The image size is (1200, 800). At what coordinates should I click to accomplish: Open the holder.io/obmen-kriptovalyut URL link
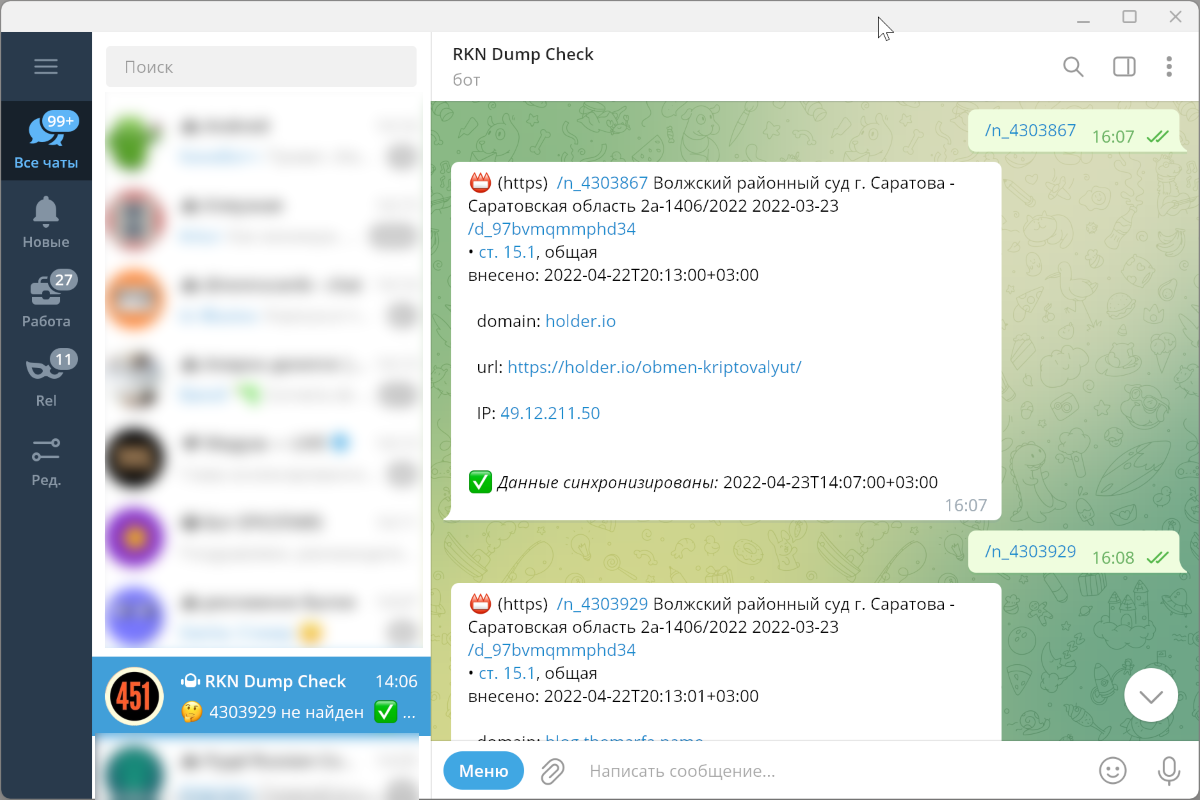click(x=654, y=367)
